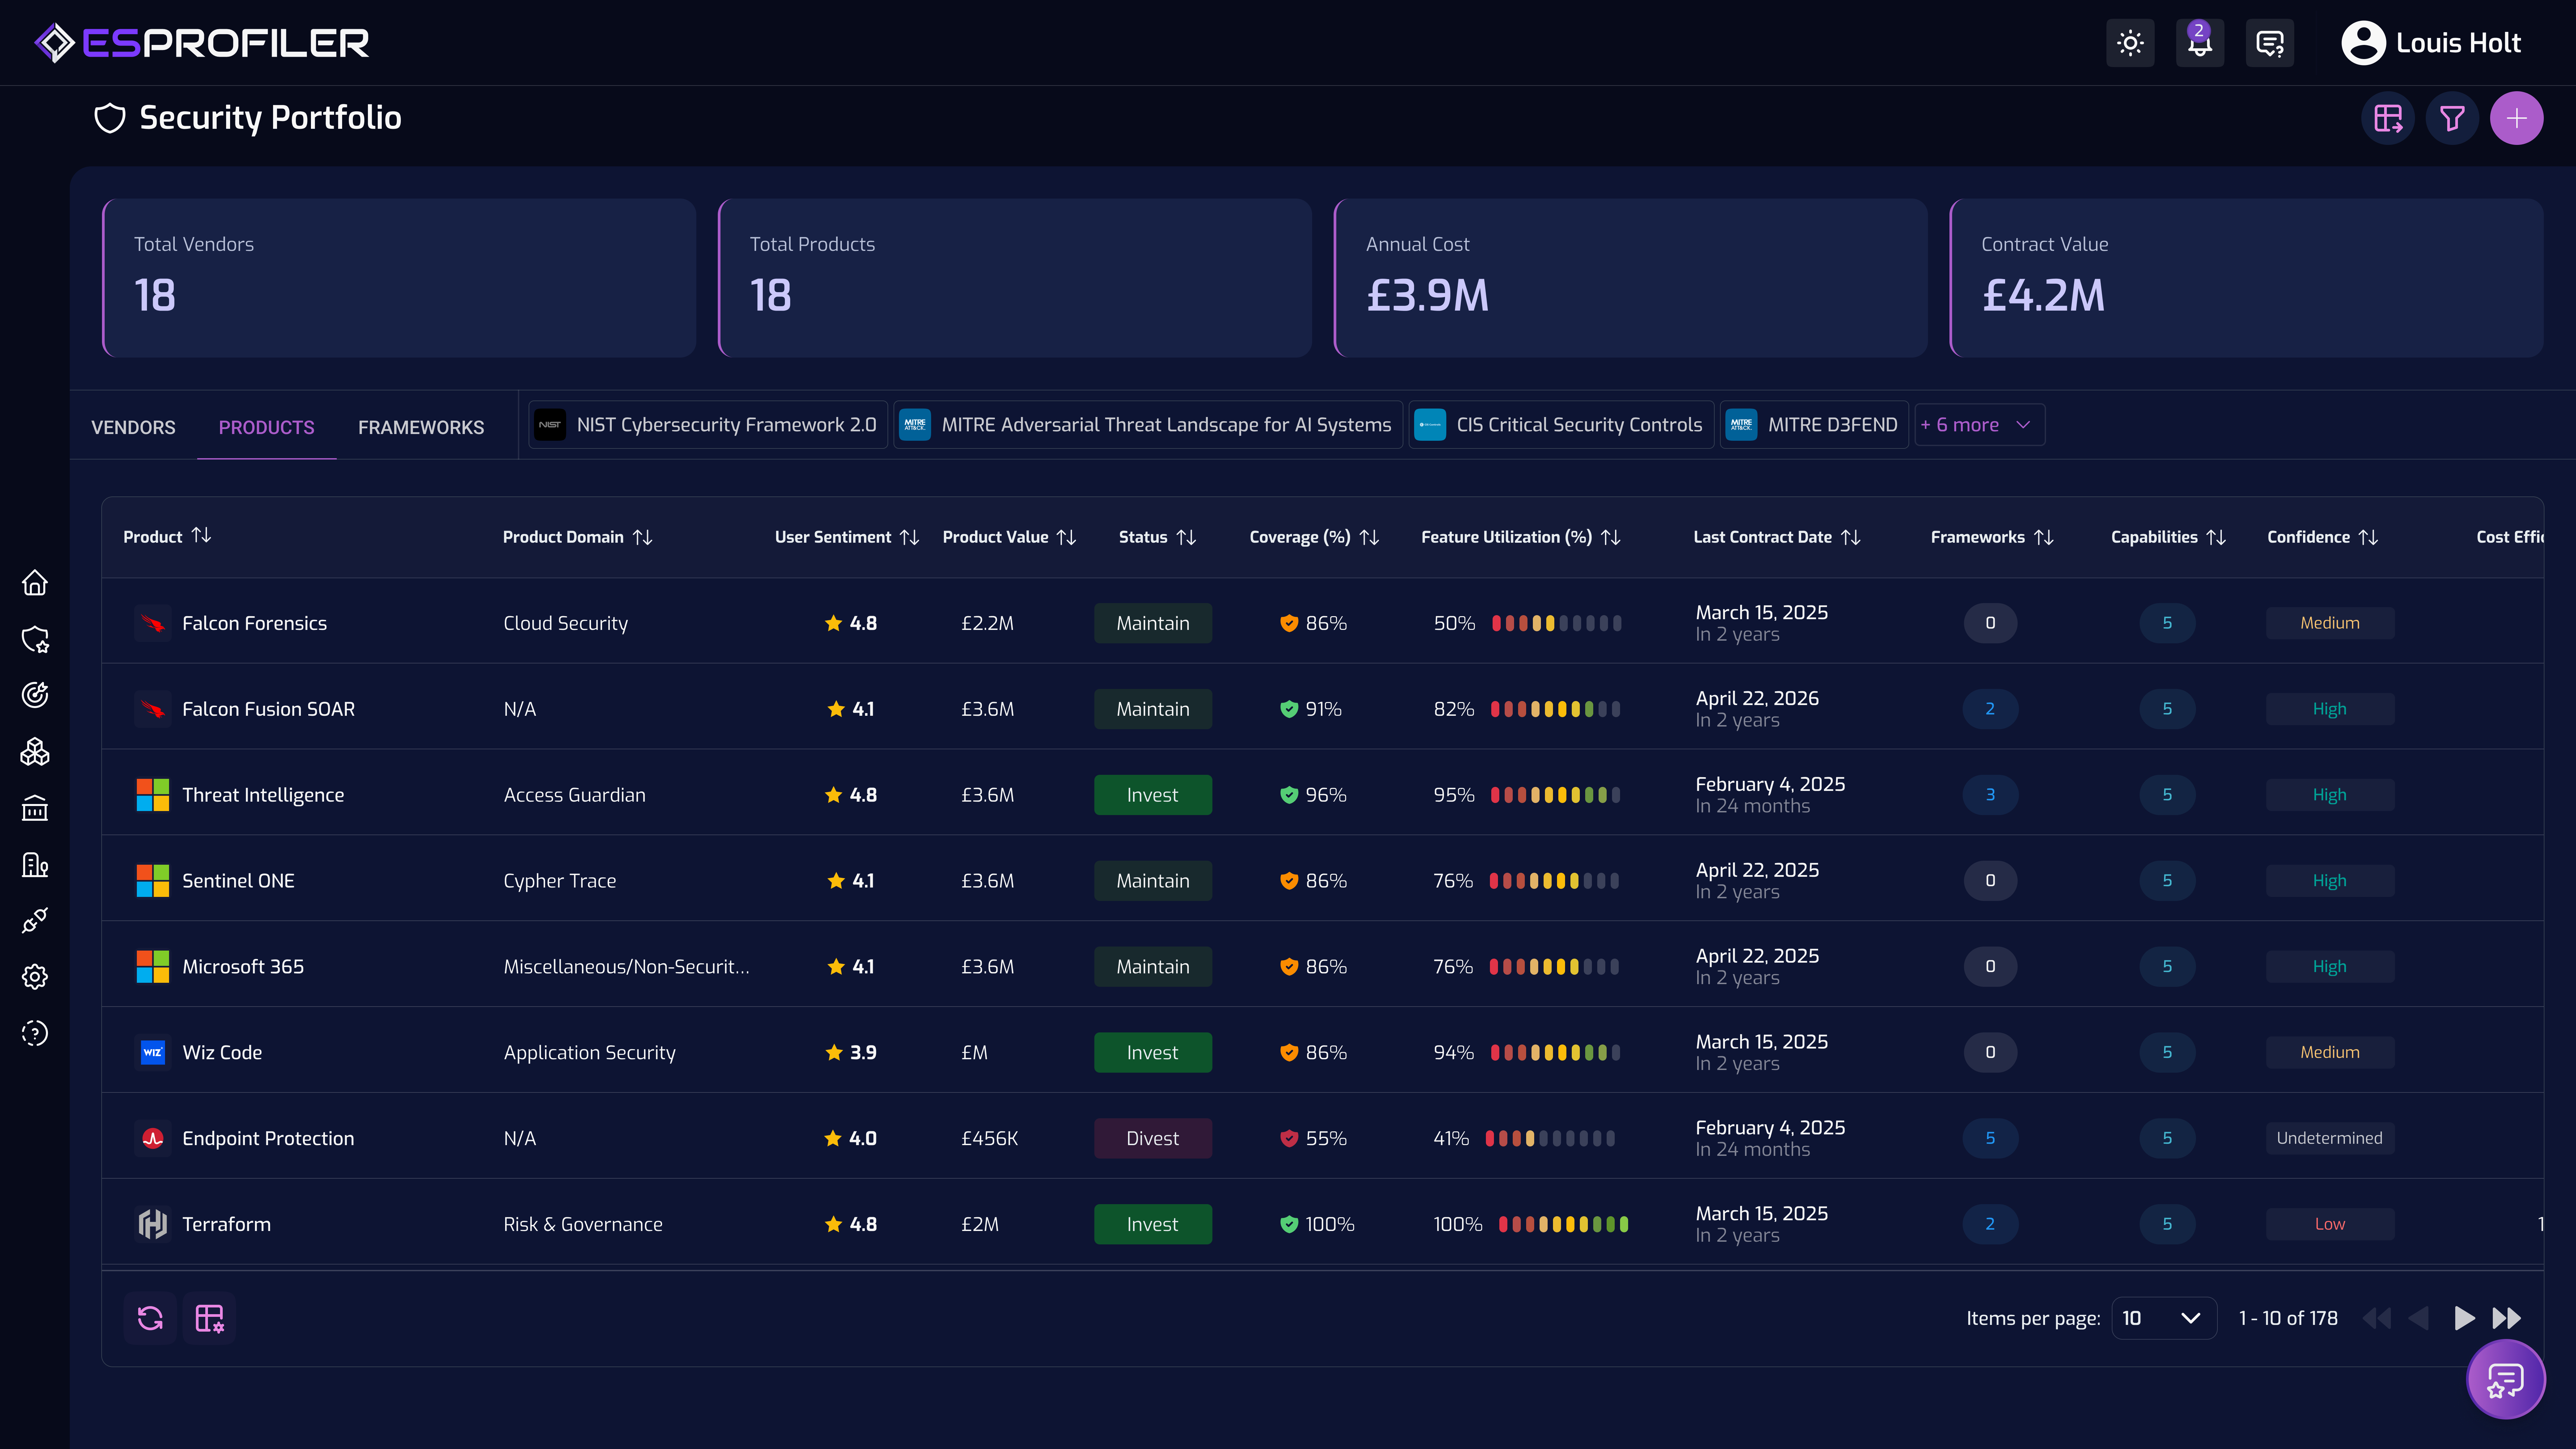Switch to the VENDORS tab

(x=133, y=427)
